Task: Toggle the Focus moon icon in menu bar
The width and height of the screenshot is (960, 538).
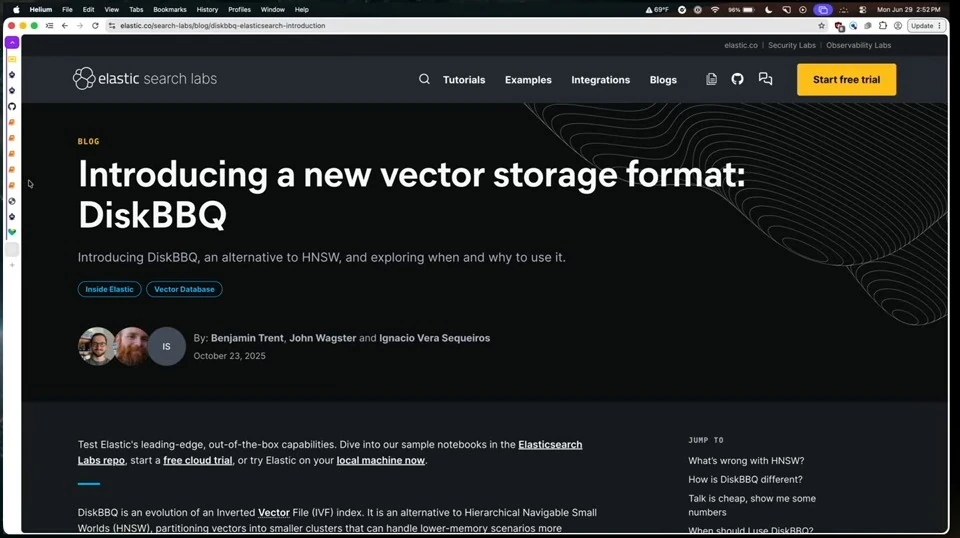Action: click(x=768, y=9)
